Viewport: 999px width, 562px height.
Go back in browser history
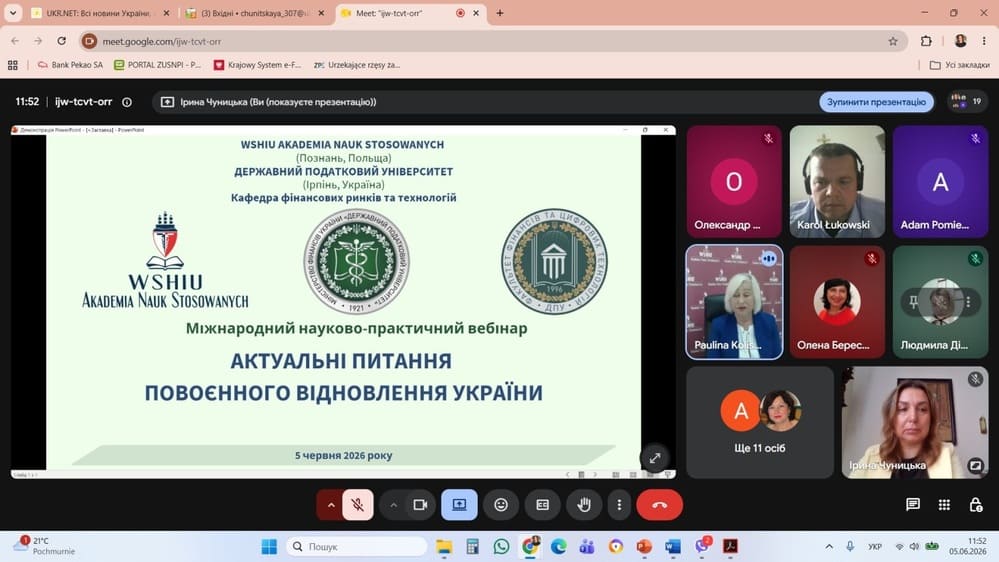15,41
